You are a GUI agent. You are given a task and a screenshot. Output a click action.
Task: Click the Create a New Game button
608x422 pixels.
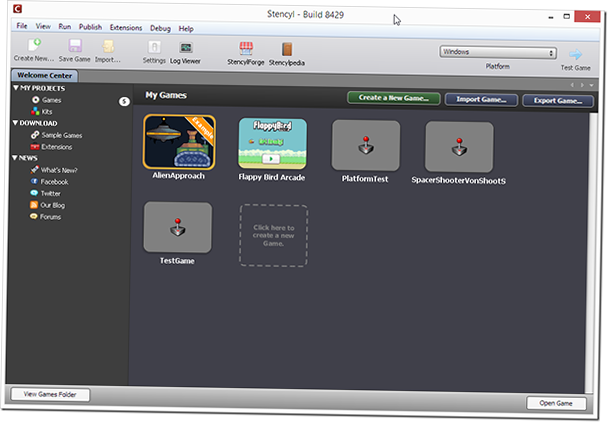coord(394,98)
